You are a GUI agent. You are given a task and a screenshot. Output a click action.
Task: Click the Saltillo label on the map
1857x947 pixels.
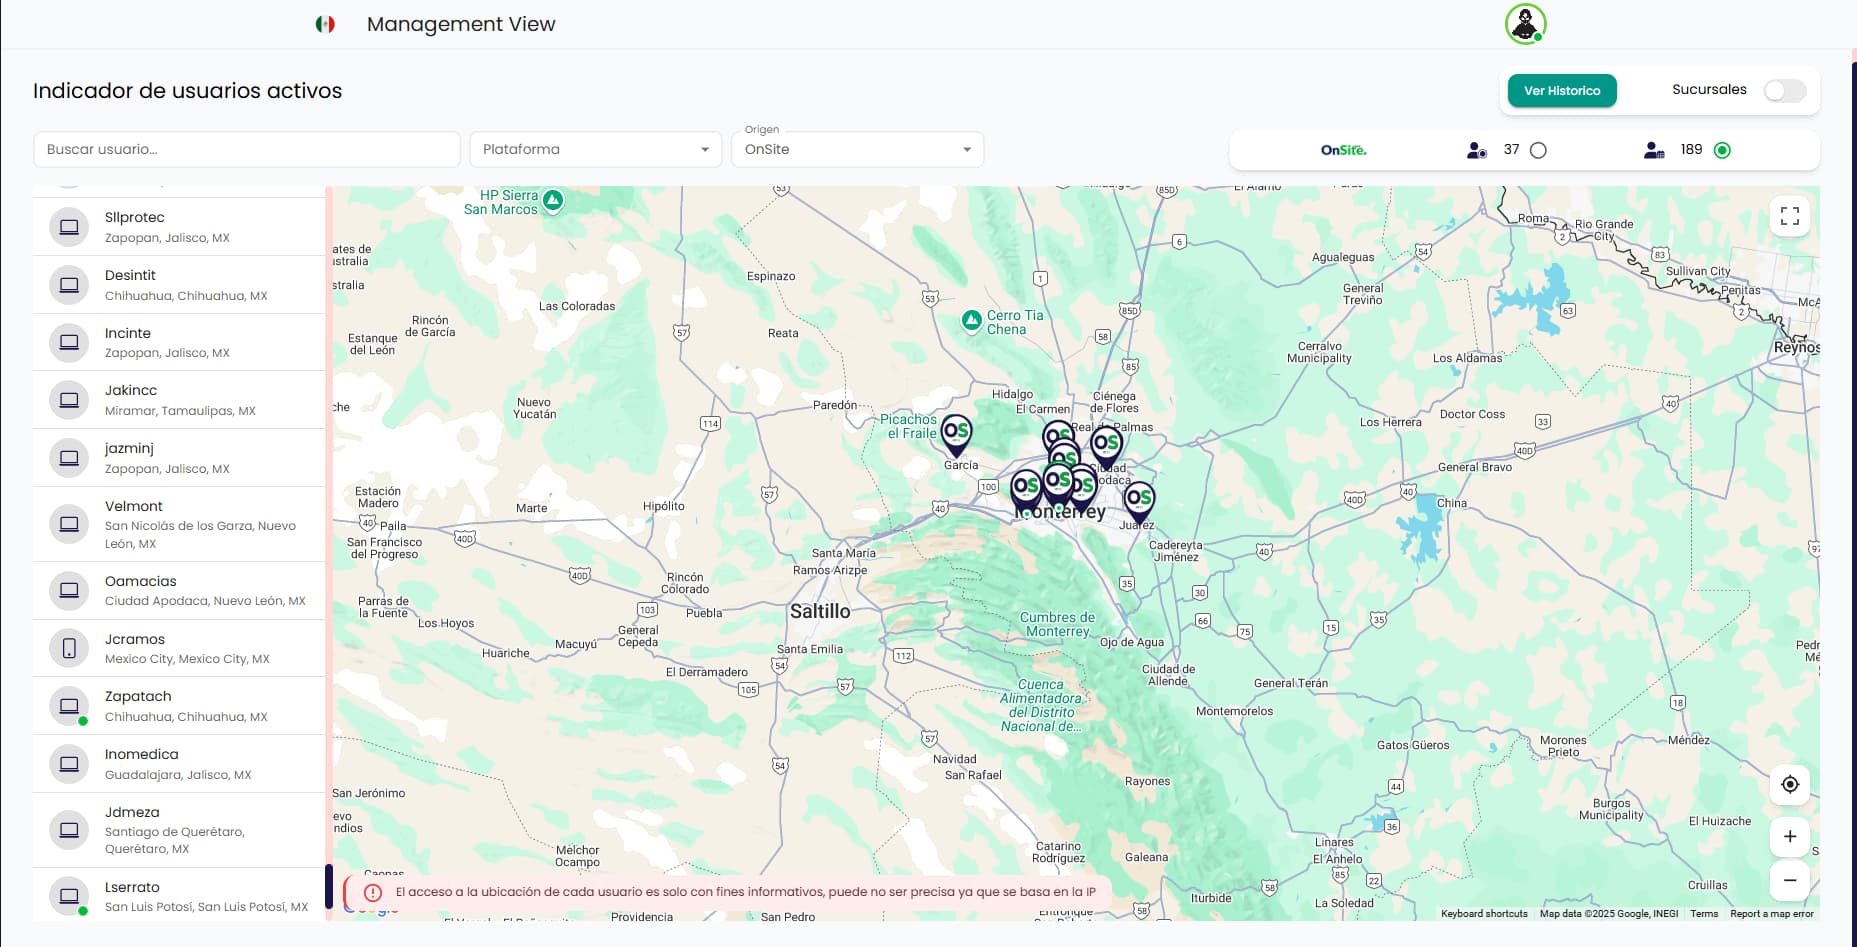(x=820, y=611)
